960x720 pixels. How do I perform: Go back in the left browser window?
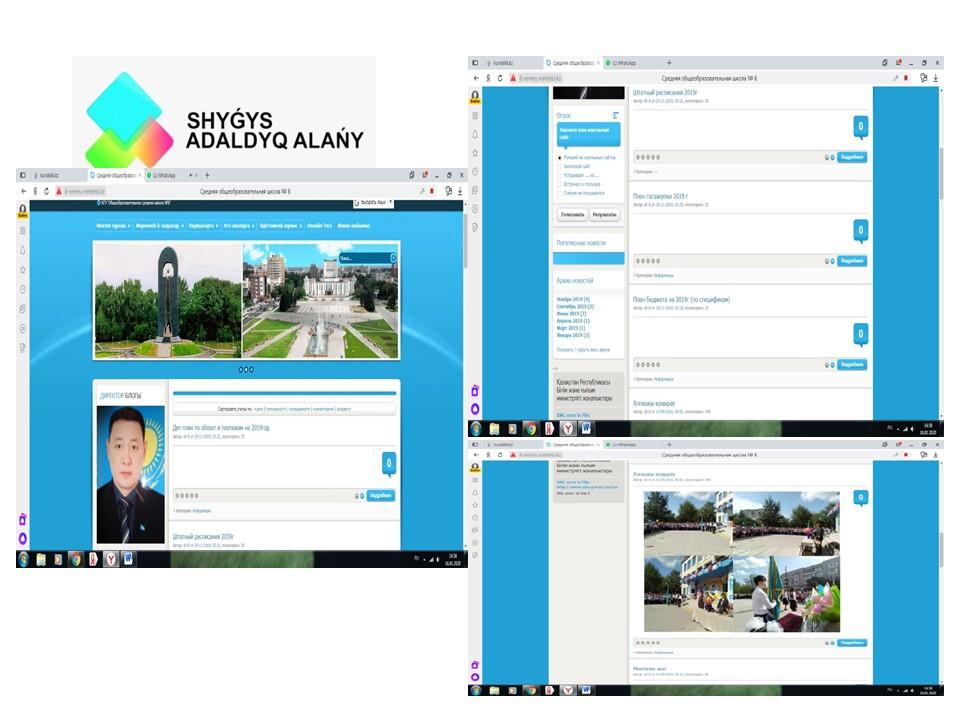[24, 191]
